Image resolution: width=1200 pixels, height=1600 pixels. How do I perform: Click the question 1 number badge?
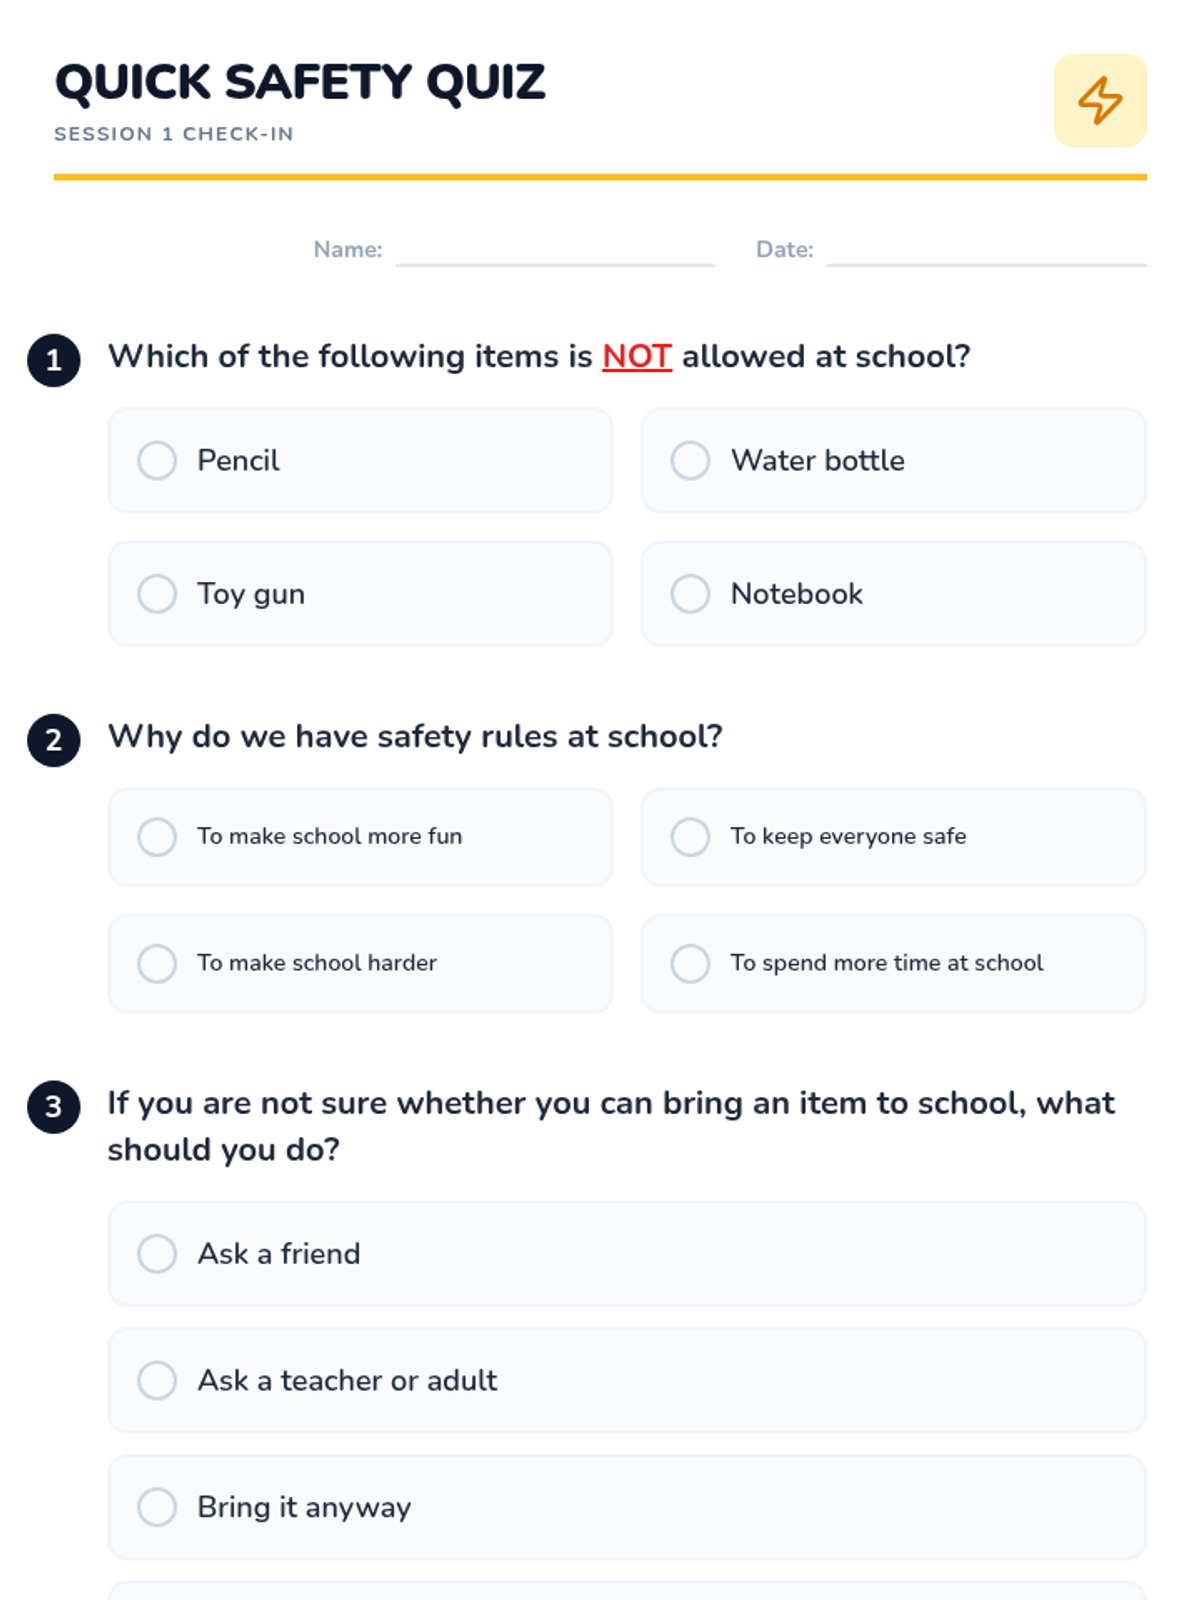tap(54, 360)
